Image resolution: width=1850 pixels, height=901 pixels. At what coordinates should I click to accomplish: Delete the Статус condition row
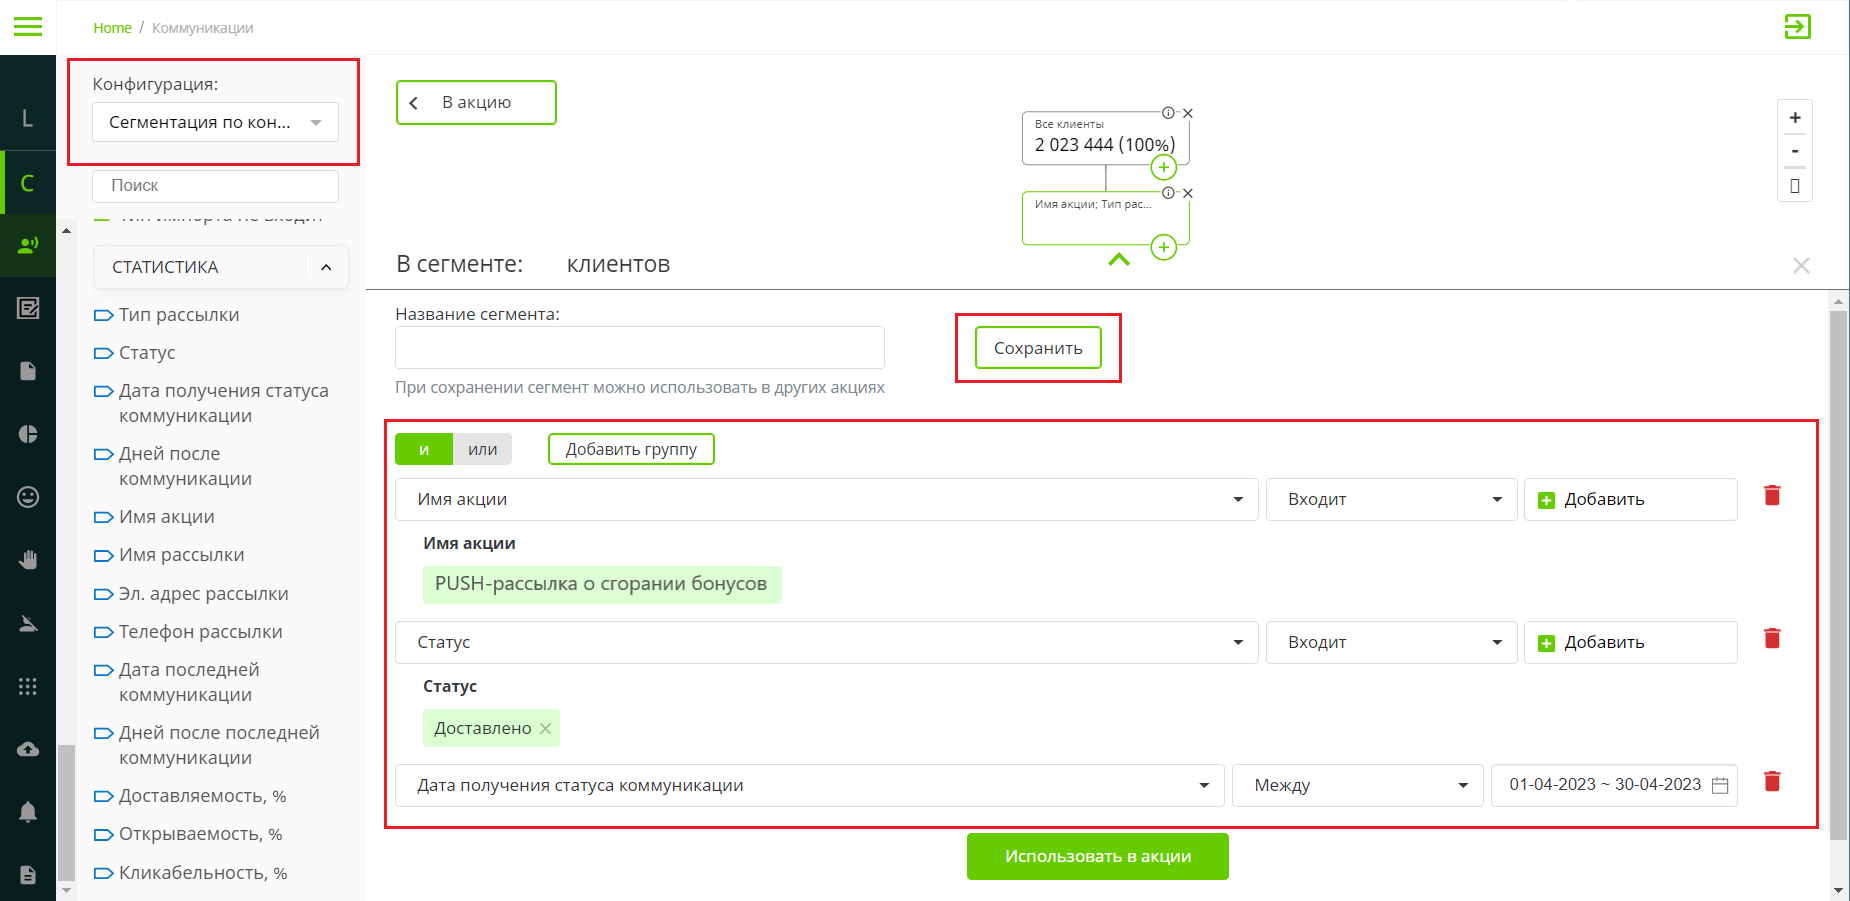pos(1772,639)
